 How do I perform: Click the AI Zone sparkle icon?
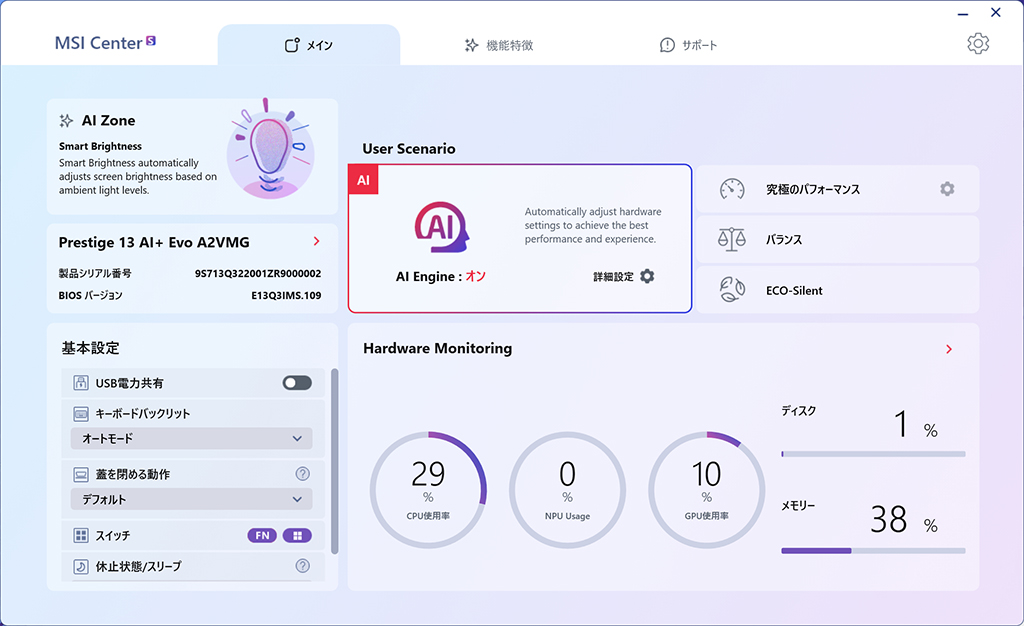(x=66, y=121)
